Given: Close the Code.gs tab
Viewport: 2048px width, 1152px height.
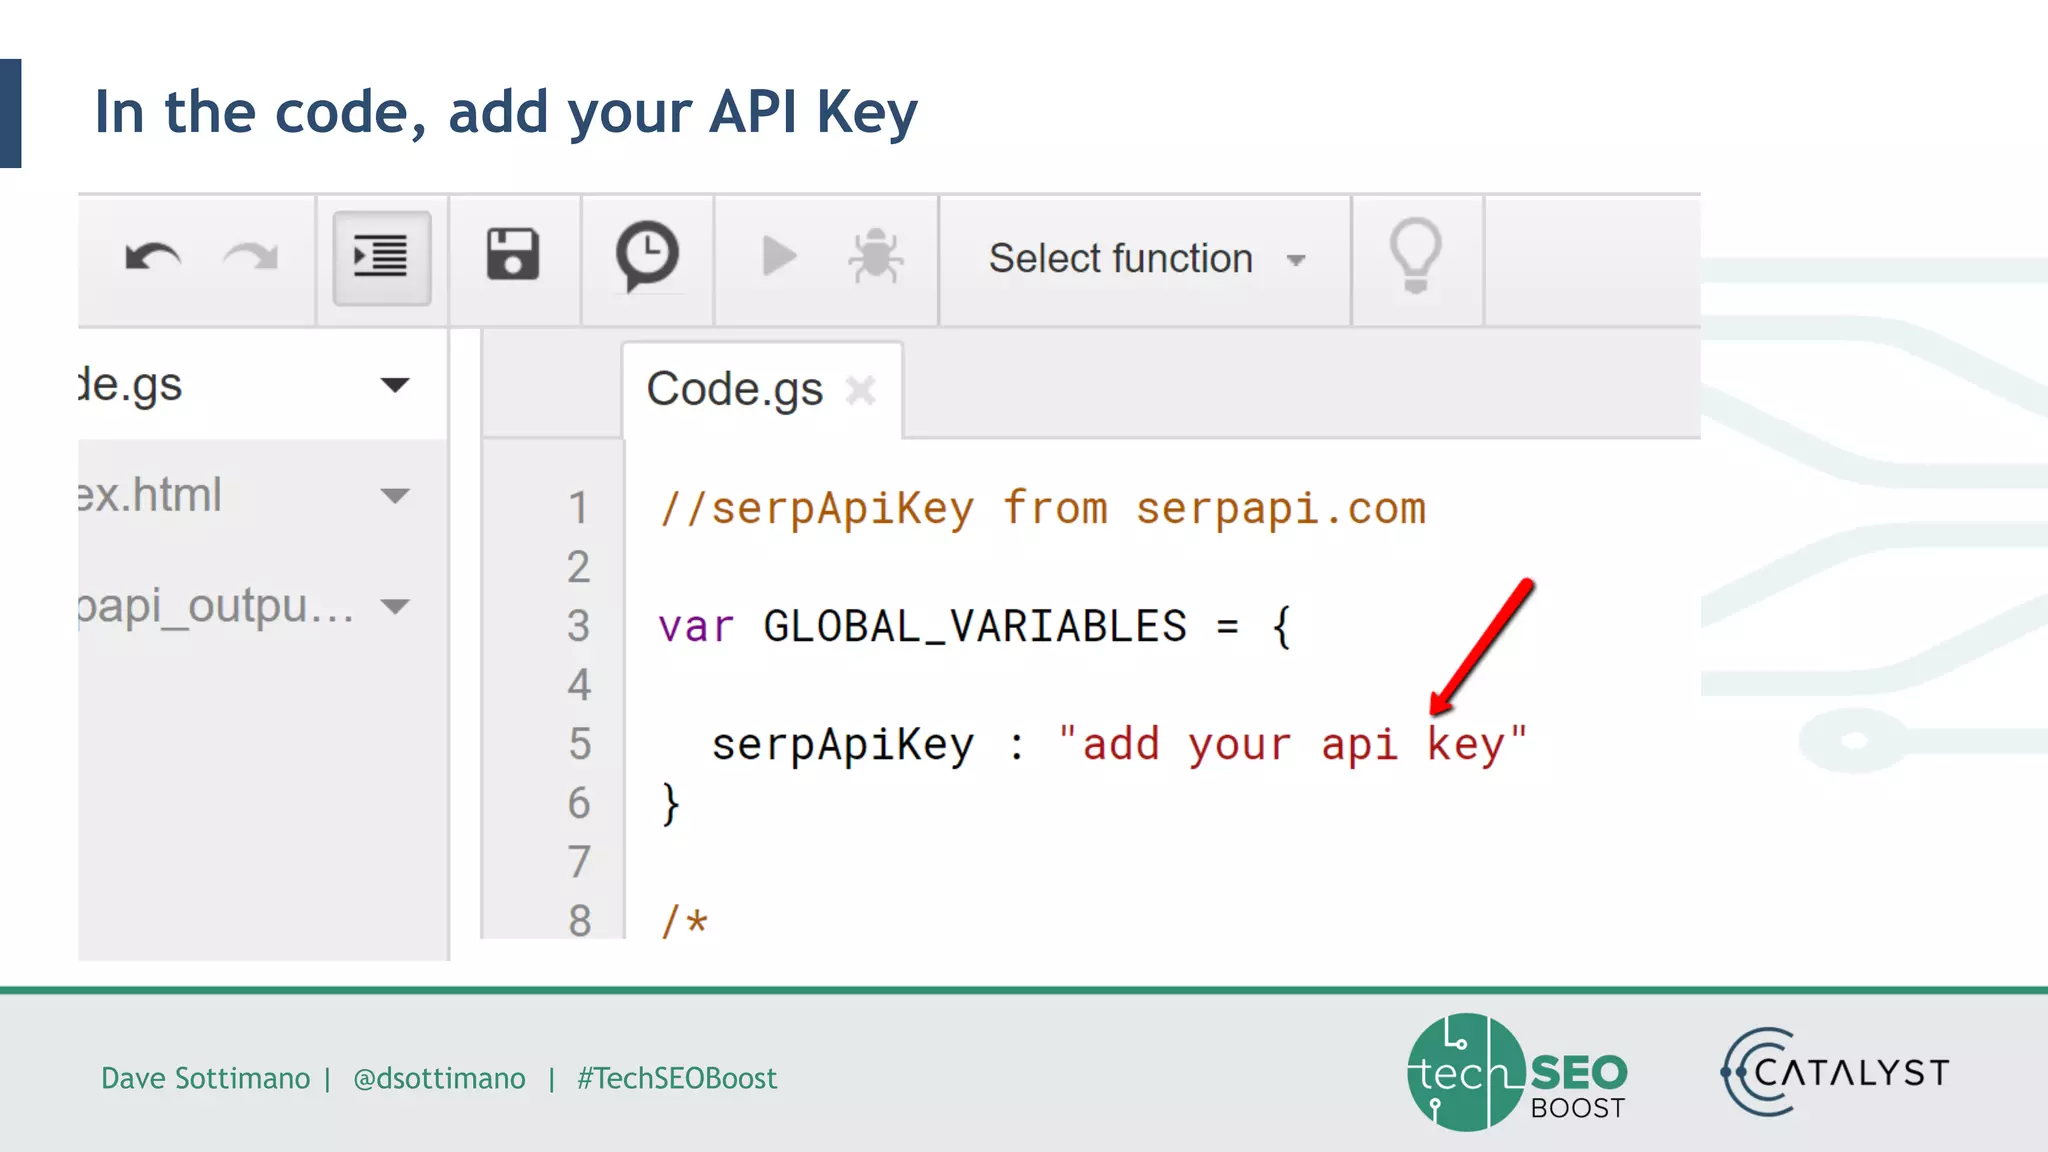Looking at the screenshot, I should tap(860, 390).
